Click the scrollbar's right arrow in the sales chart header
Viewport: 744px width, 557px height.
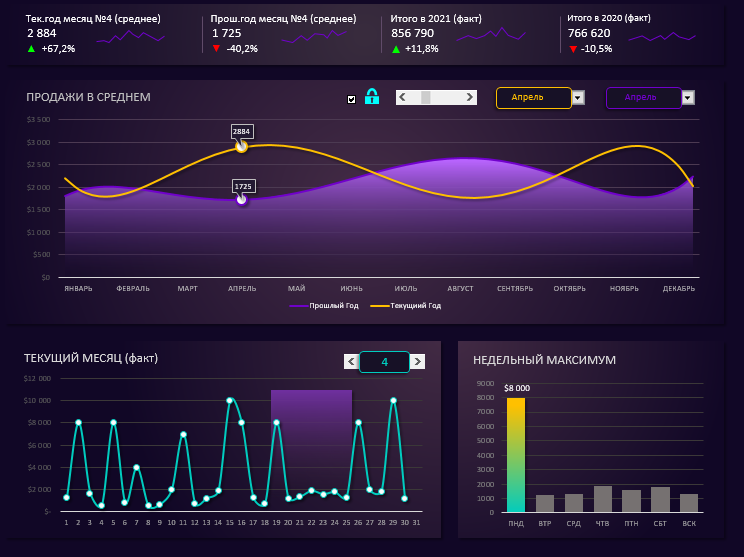click(x=472, y=97)
